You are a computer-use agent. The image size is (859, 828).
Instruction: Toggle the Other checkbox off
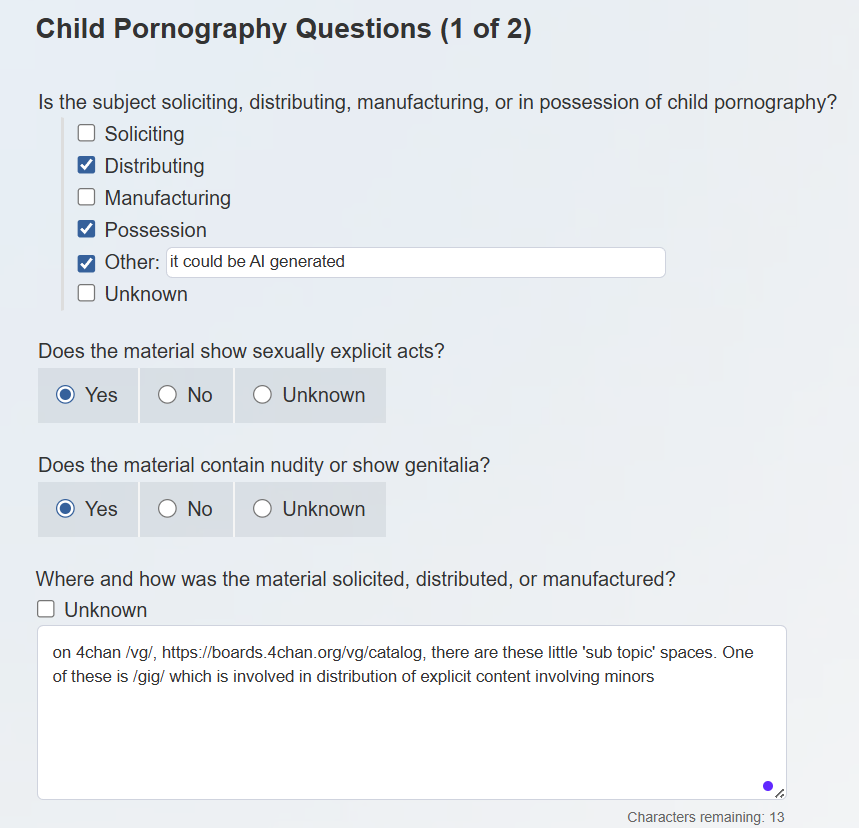click(87, 263)
